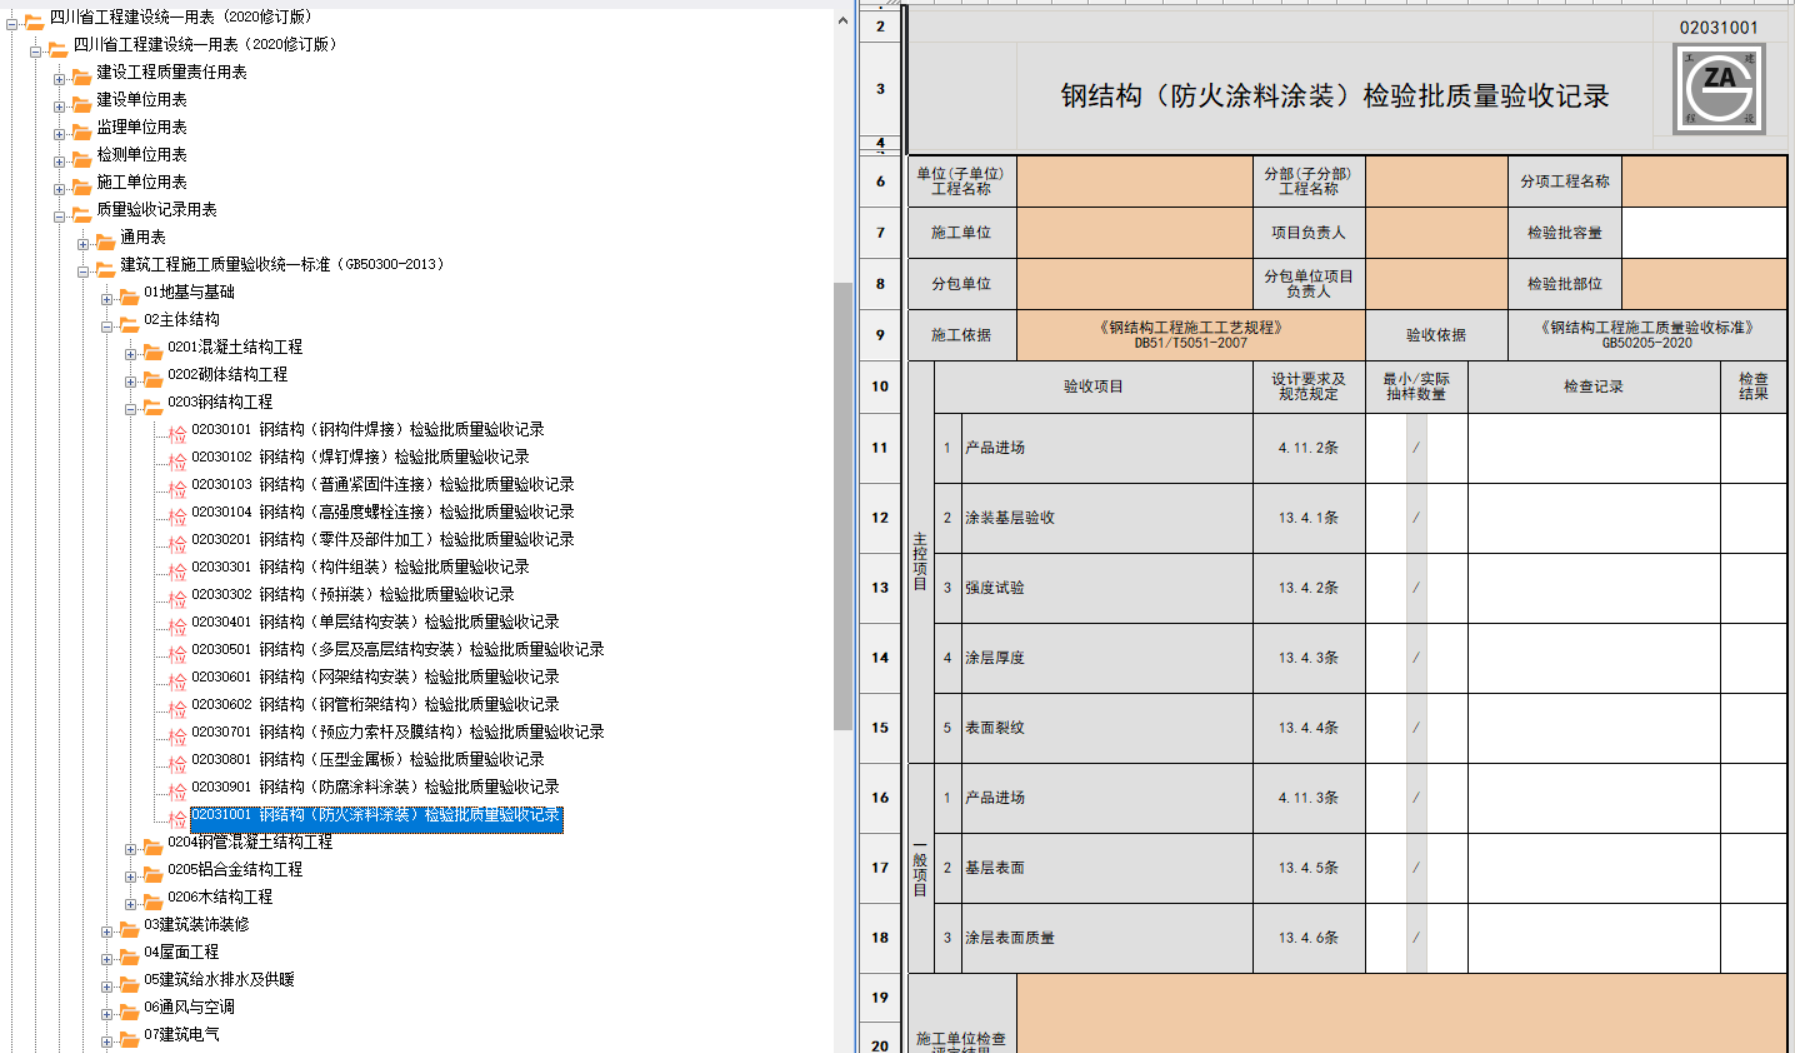Click the 02031001 防火涂料涂装 form icon
The height and width of the screenshot is (1053, 1795).
[x=177, y=818]
